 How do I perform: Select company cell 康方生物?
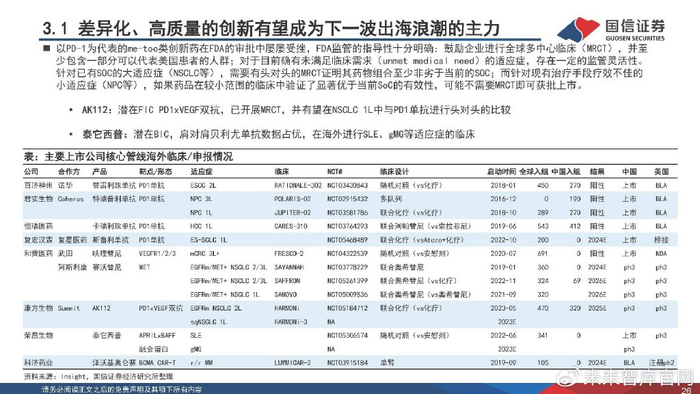pos(38,308)
